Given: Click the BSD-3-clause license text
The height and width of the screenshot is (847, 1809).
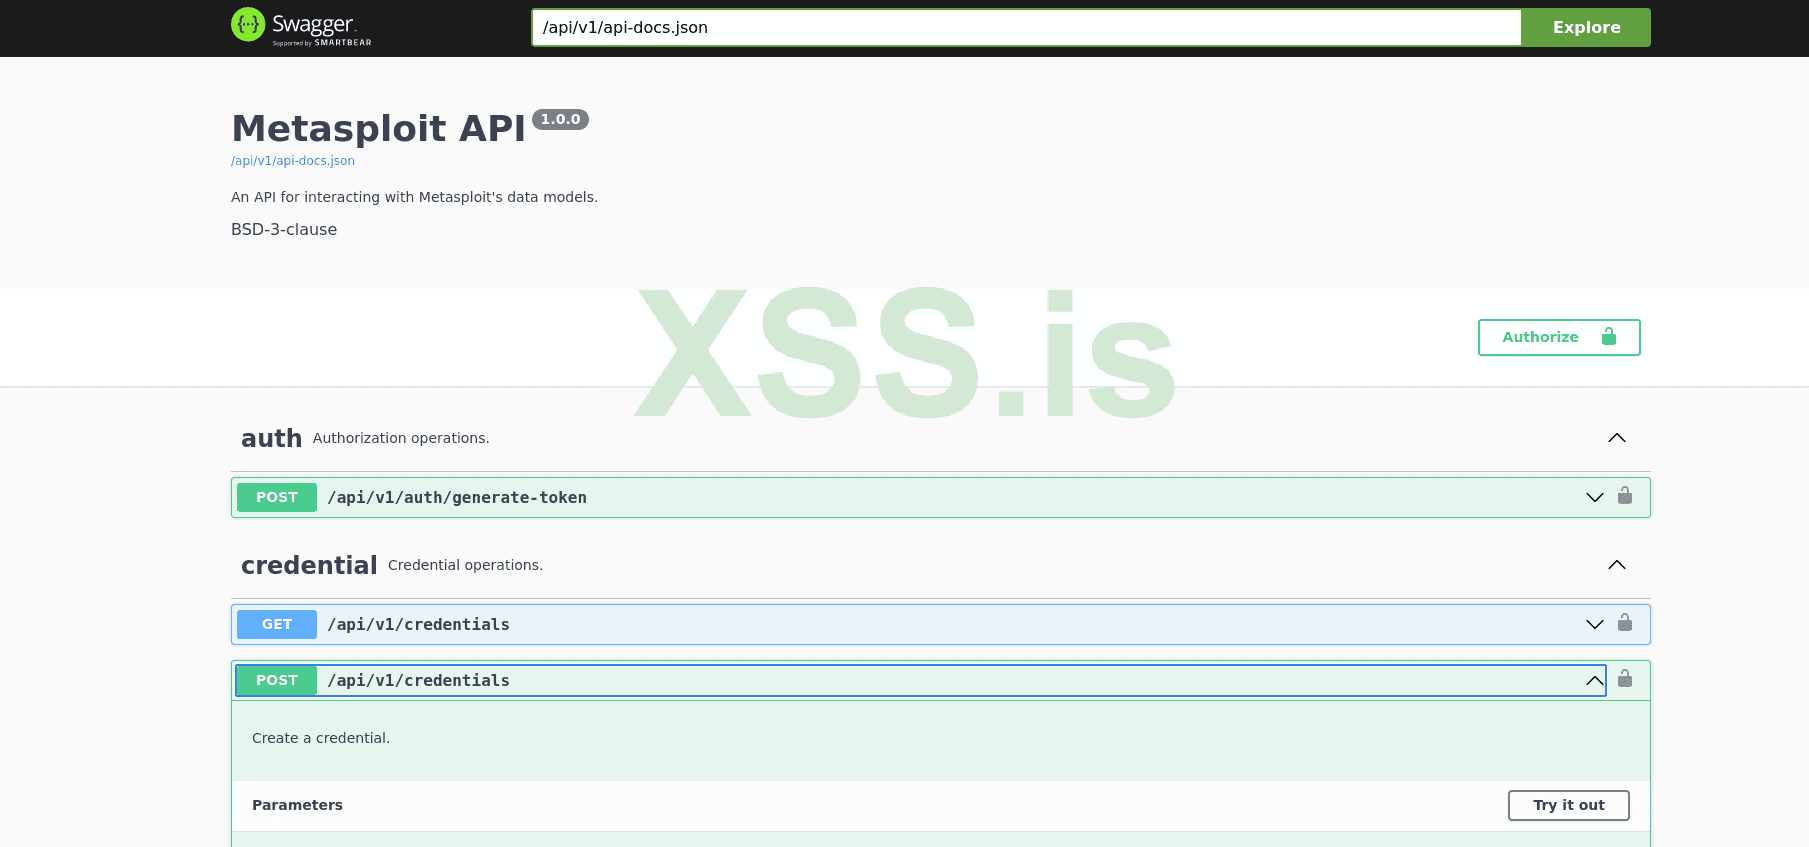Looking at the screenshot, I should (x=284, y=229).
